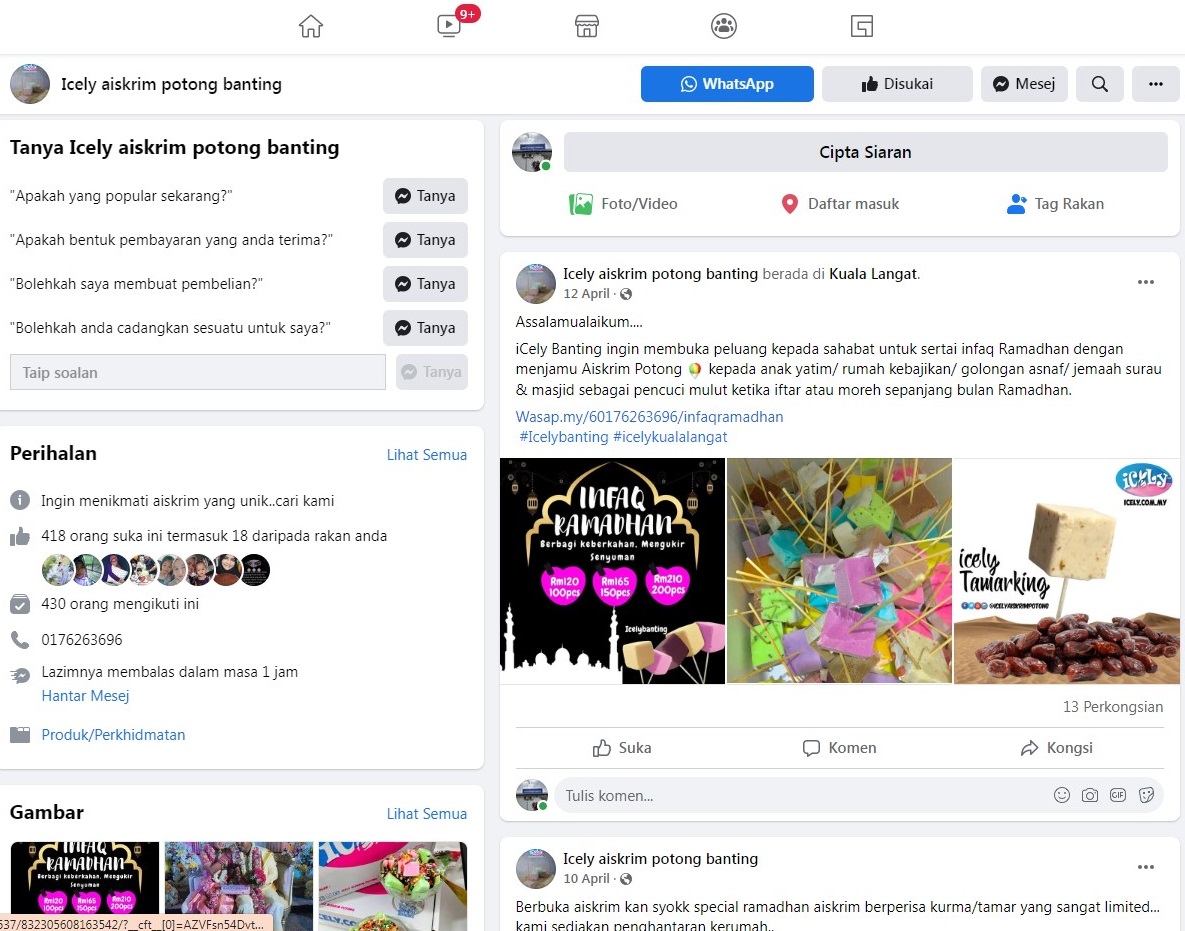Open the dessert bowl thumbnail in Gambar
This screenshot has width=1185, height=931.
point(393,886)
